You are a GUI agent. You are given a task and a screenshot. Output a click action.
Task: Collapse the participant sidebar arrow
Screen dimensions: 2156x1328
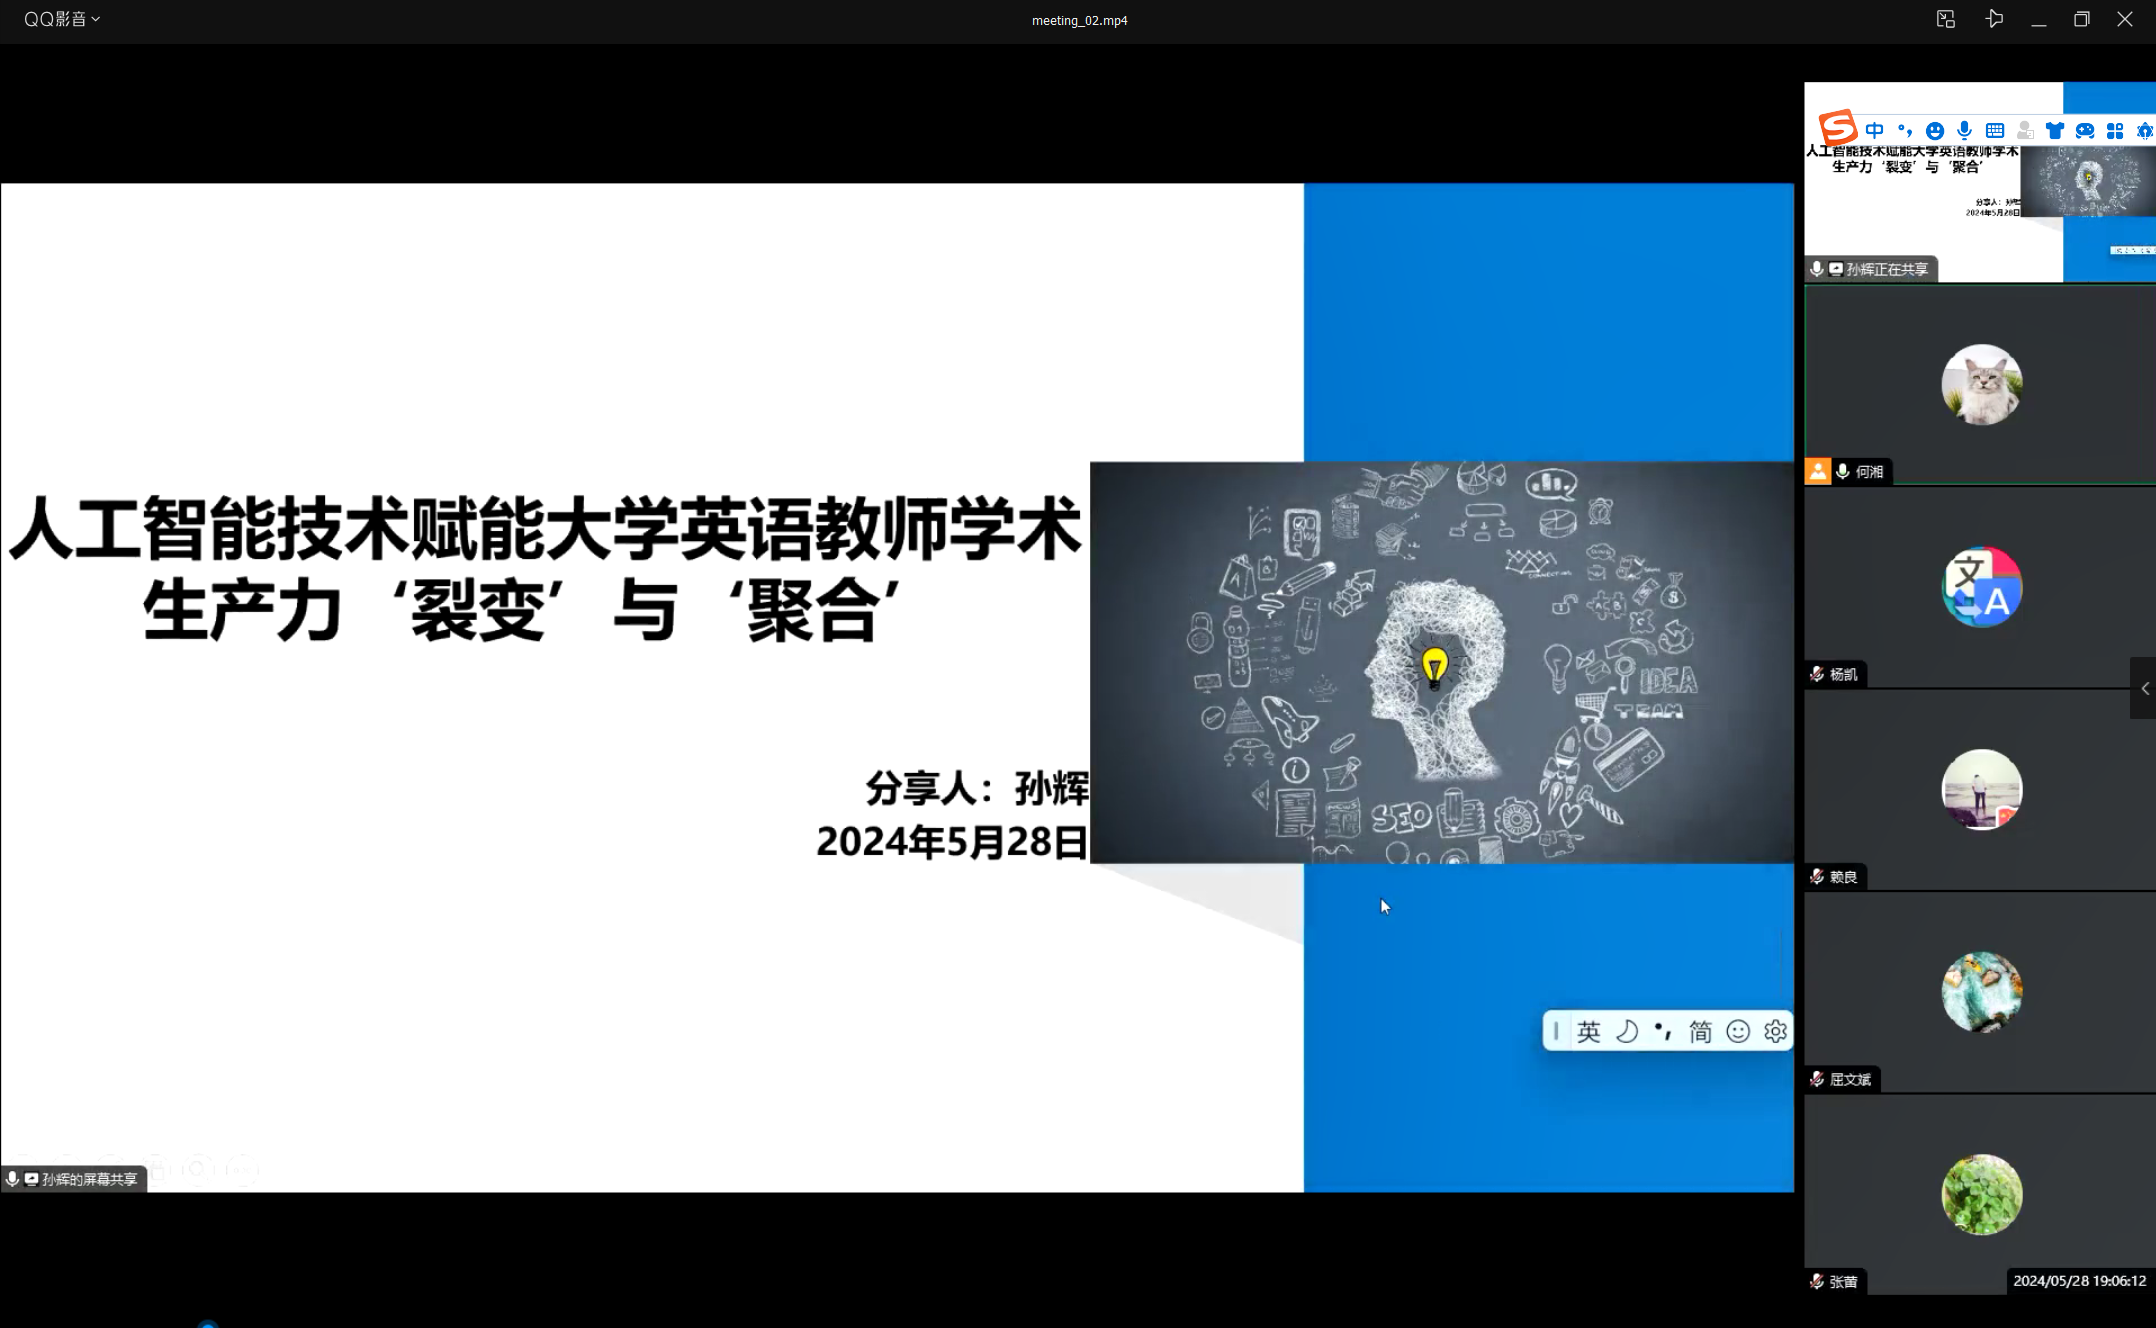[2144, 688]
